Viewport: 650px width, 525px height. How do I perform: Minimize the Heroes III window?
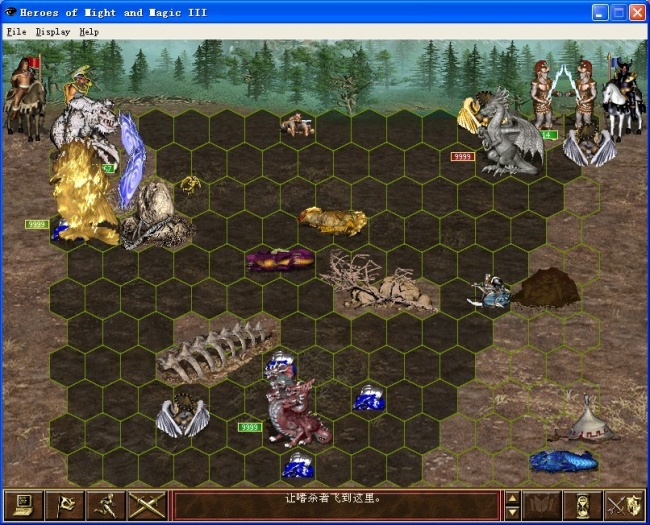(599, 13)
